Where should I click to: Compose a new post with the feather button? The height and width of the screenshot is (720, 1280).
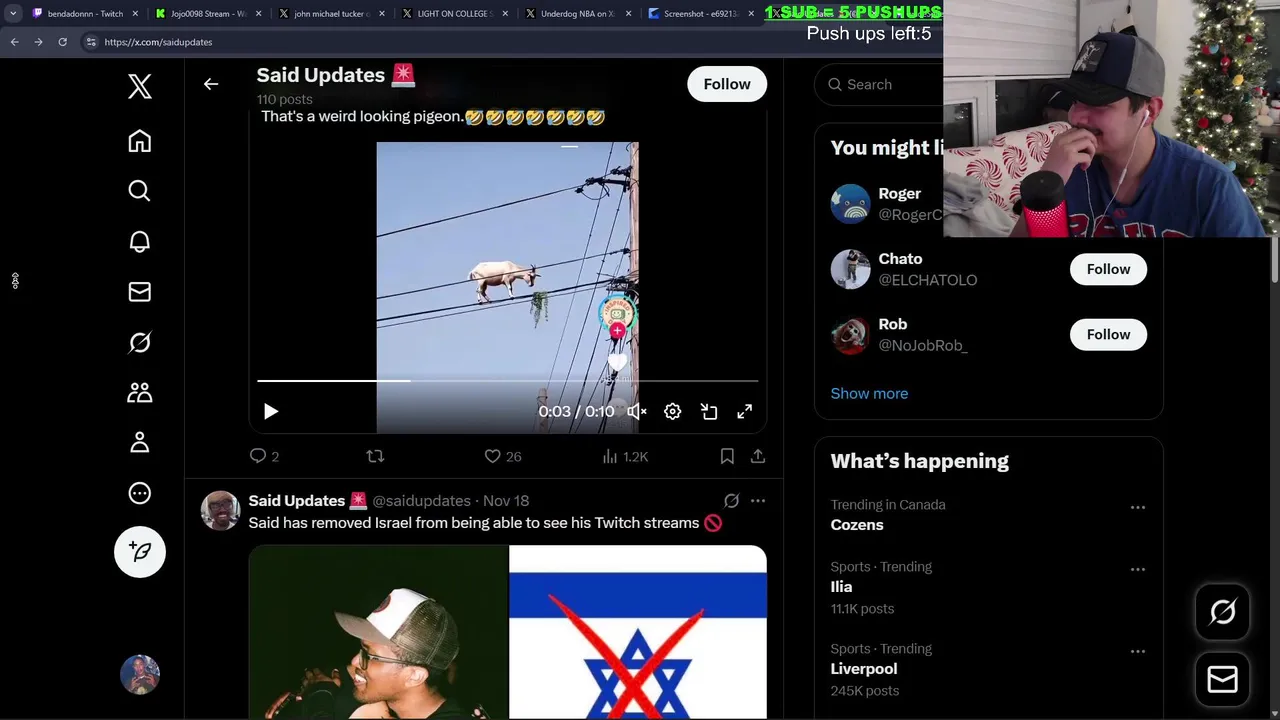pyautogui.click(x=140, y=552)
